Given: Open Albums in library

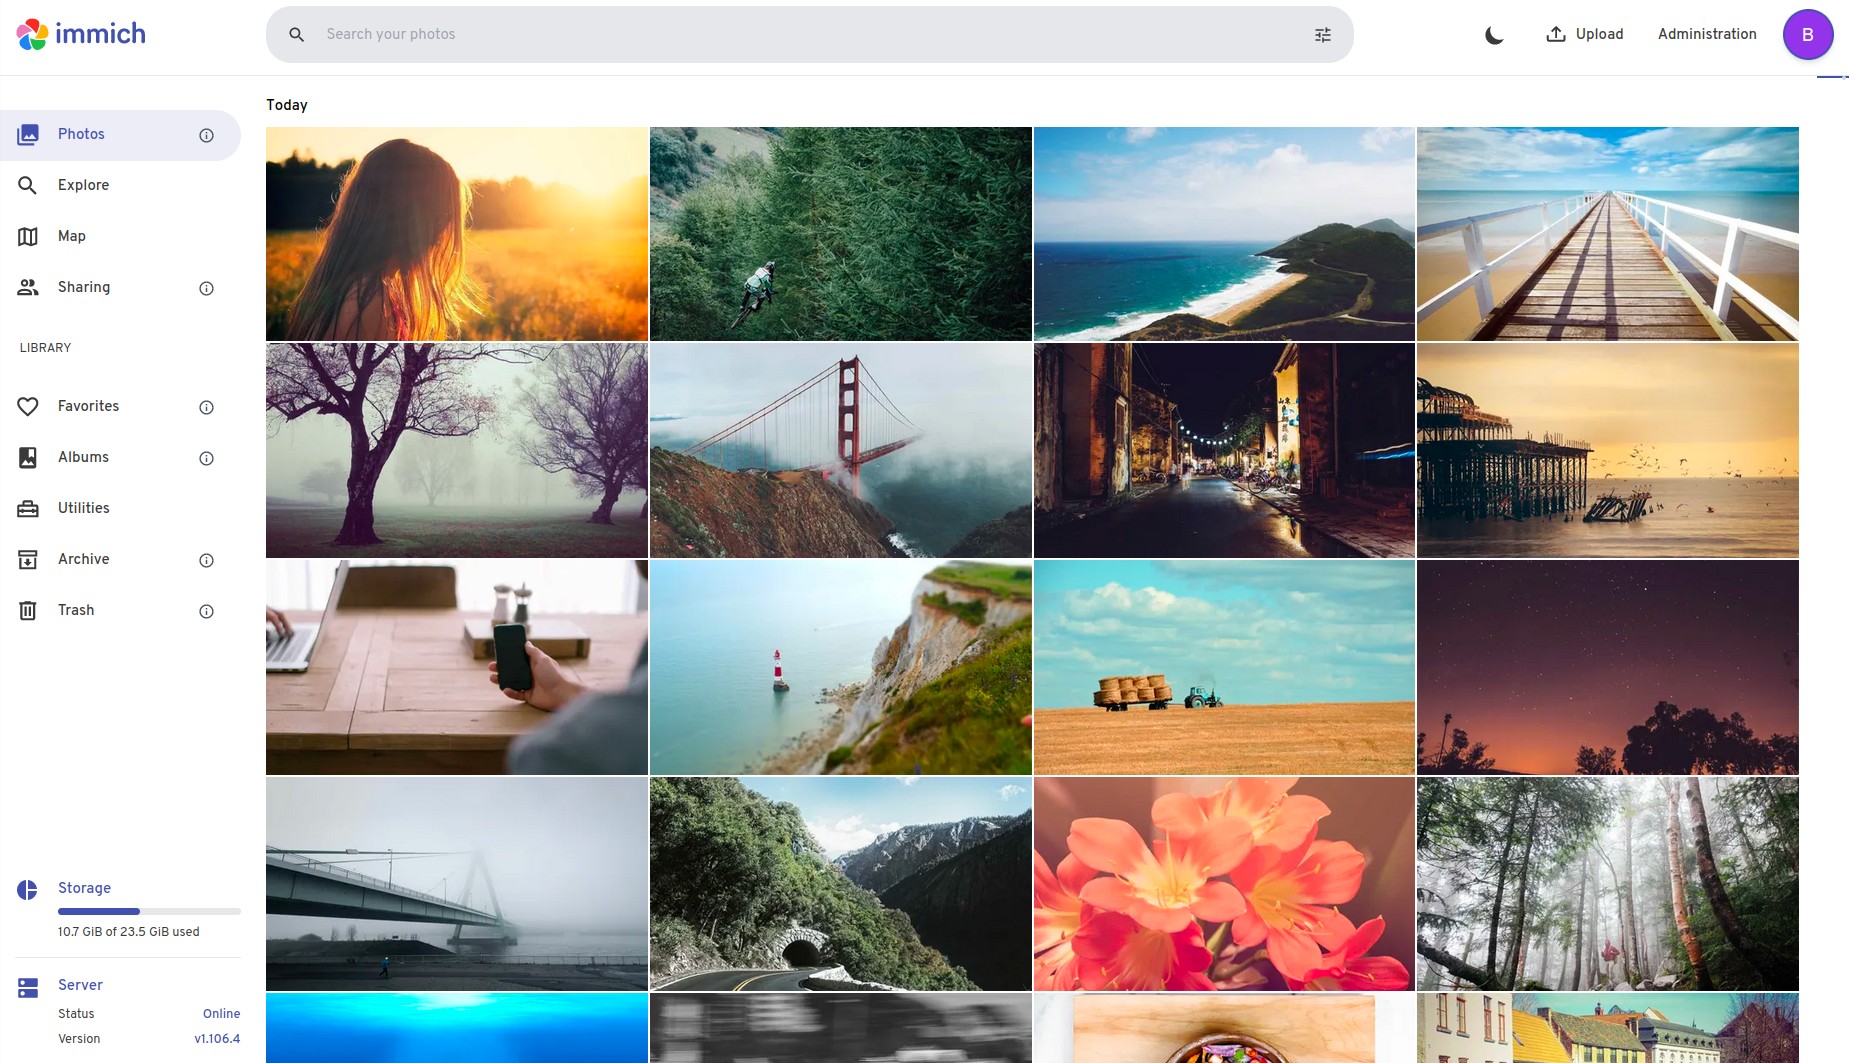Looking at the screenshot, I should 120,457.
